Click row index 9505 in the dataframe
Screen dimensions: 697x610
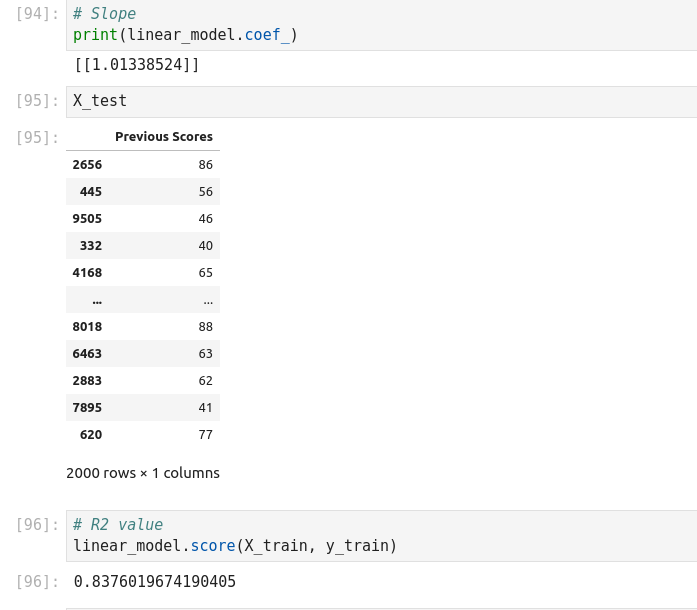[87, 218]
